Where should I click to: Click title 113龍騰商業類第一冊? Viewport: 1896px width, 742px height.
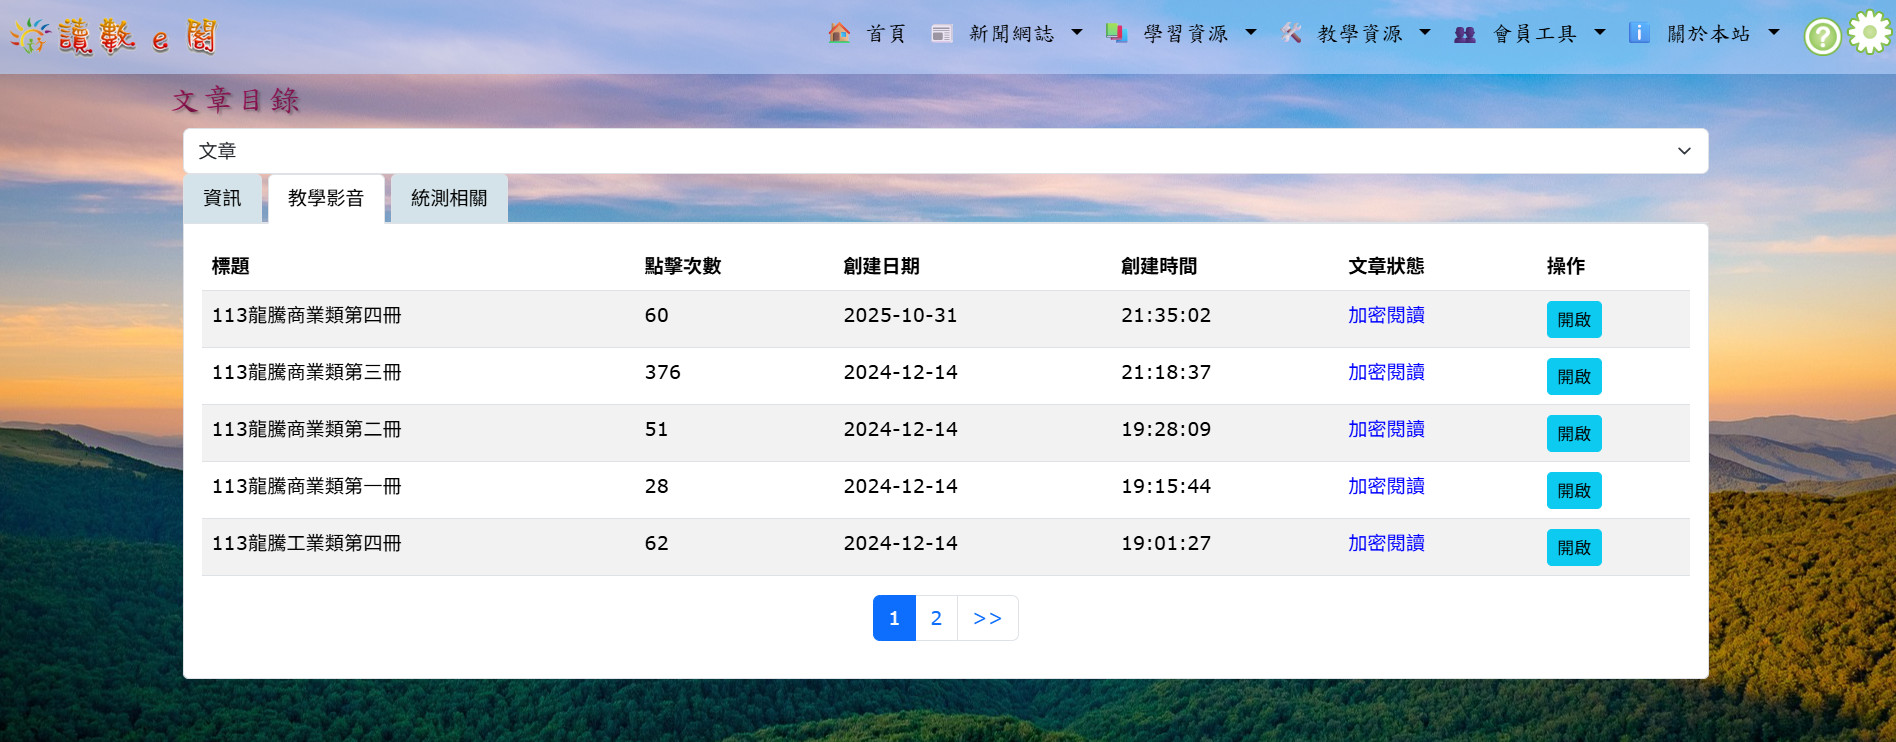click(306, 486)
